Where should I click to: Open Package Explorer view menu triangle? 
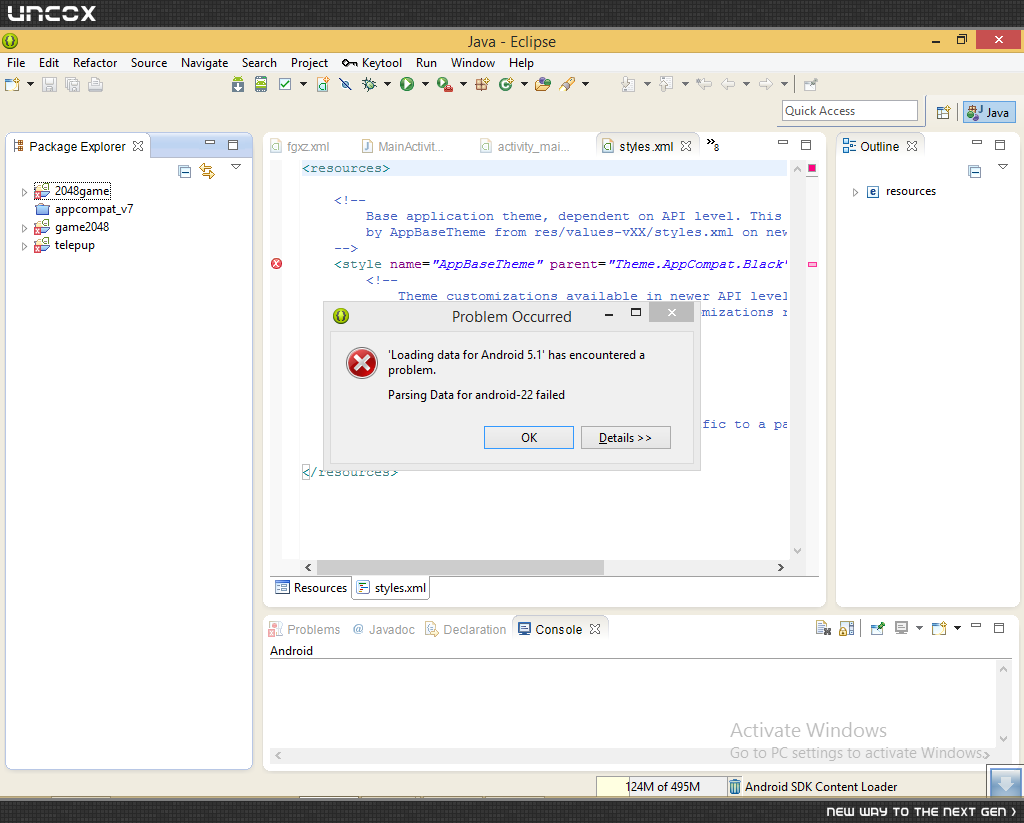(x=236, y=167)
